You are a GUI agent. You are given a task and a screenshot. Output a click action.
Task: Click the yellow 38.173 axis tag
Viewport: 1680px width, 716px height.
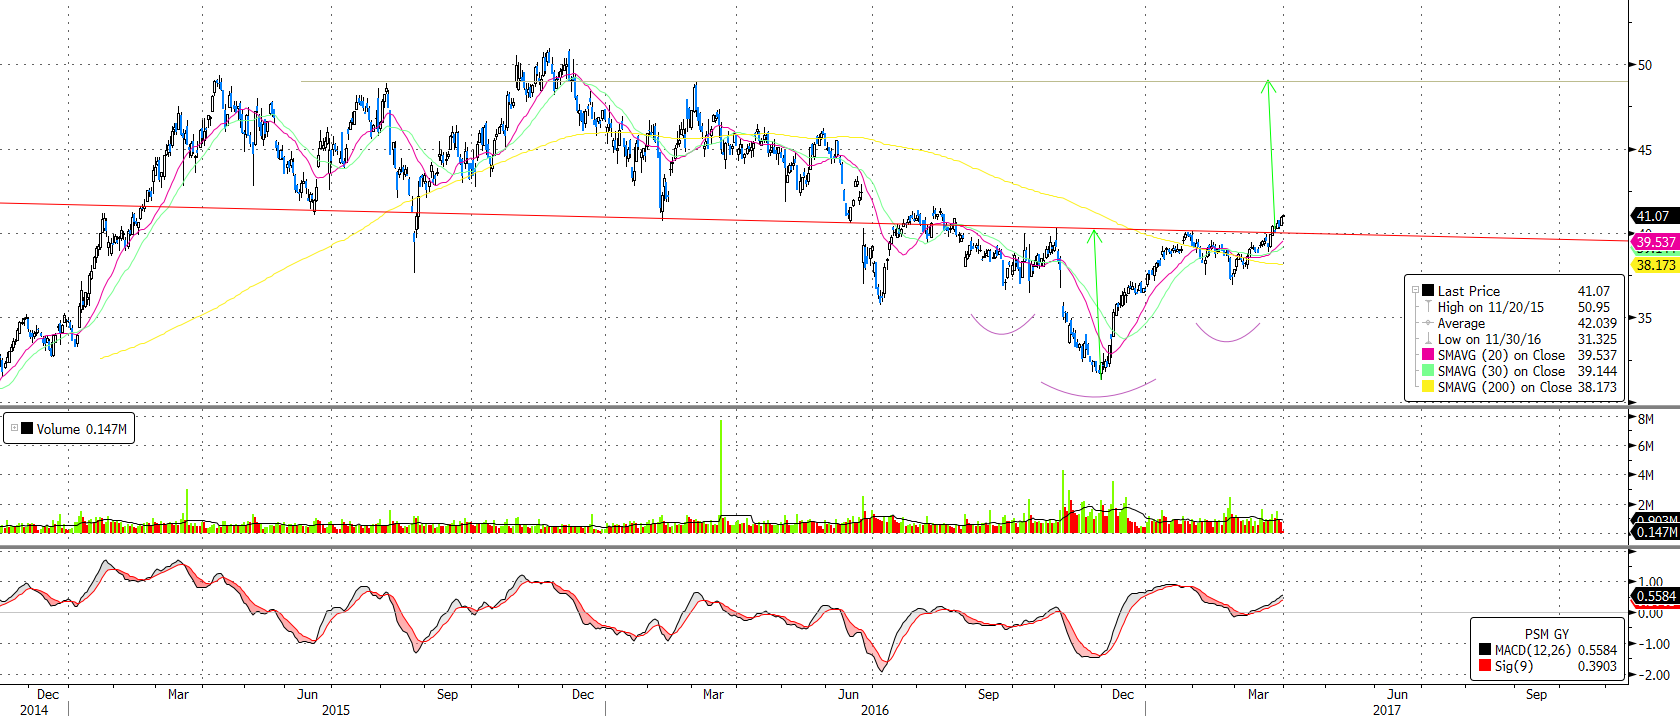[x=1655, y=265]
